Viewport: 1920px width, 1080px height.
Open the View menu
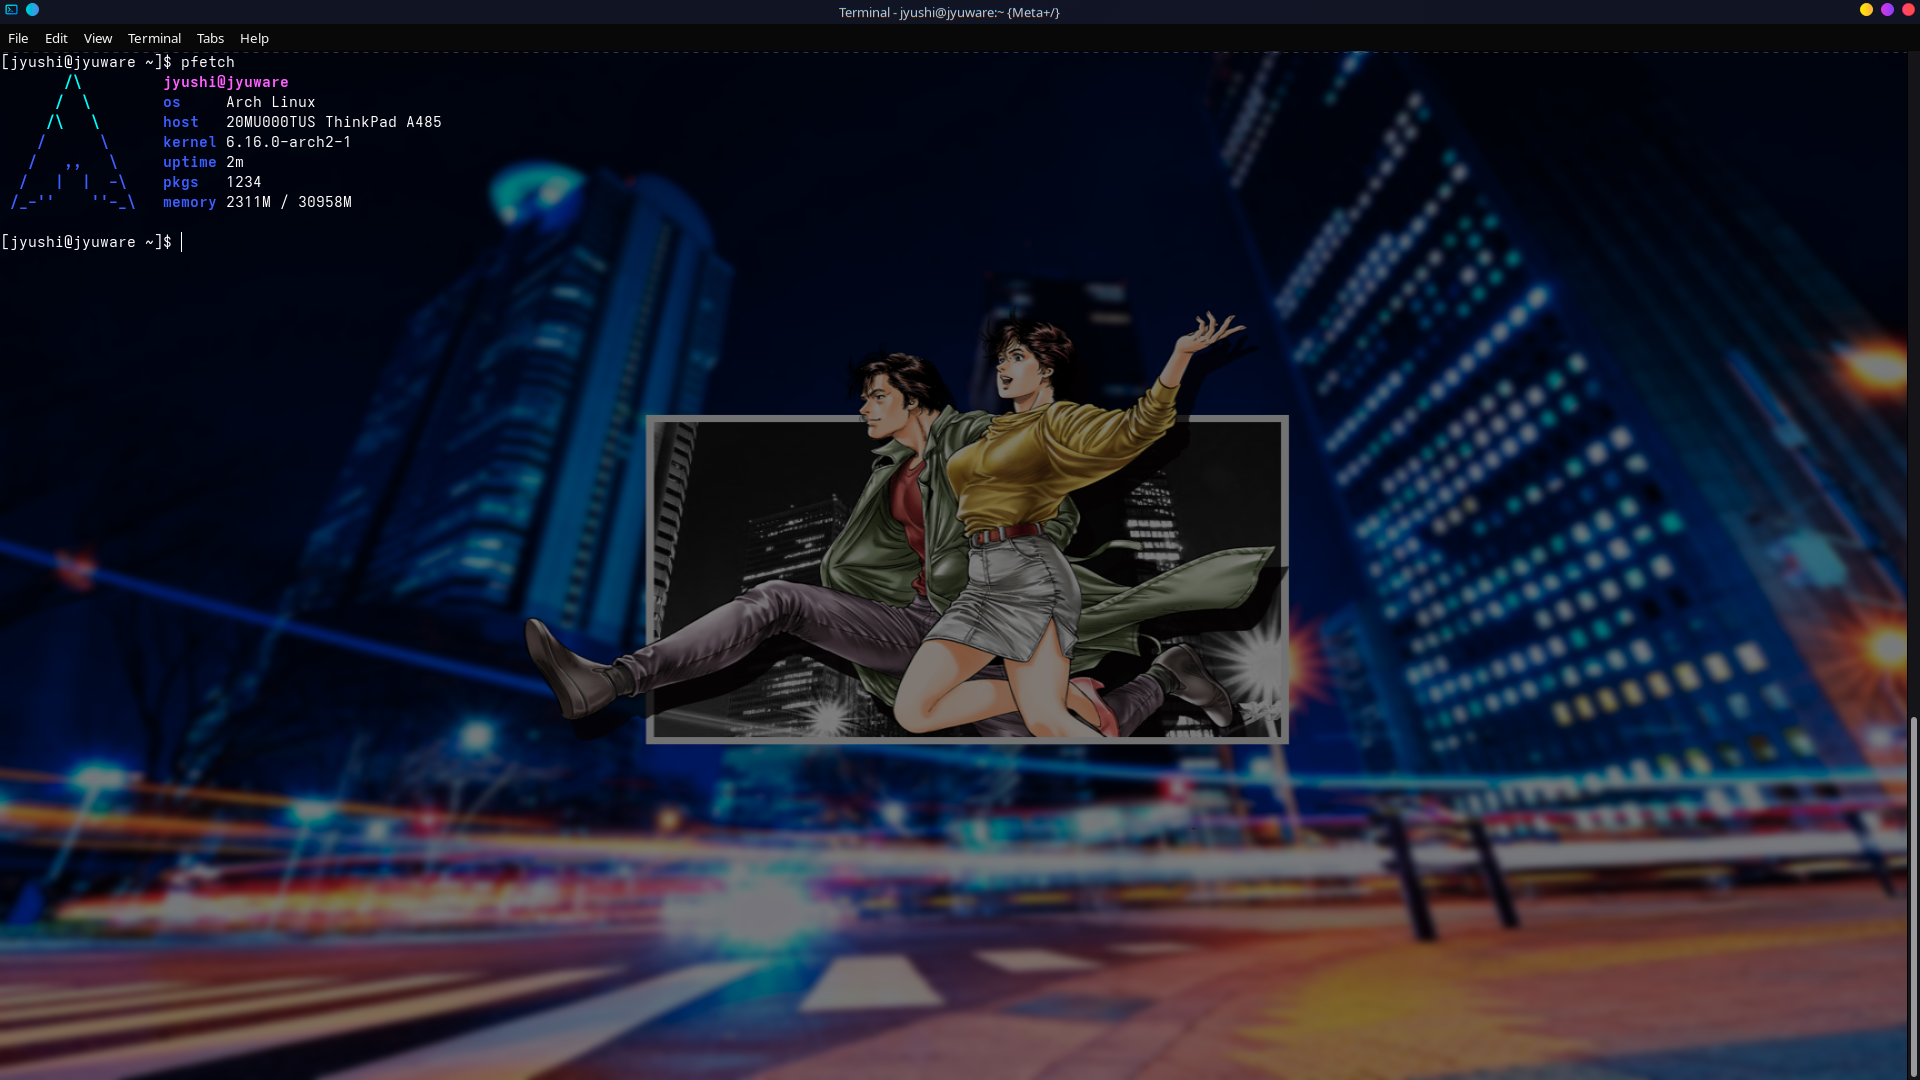(x=98, y=38)
